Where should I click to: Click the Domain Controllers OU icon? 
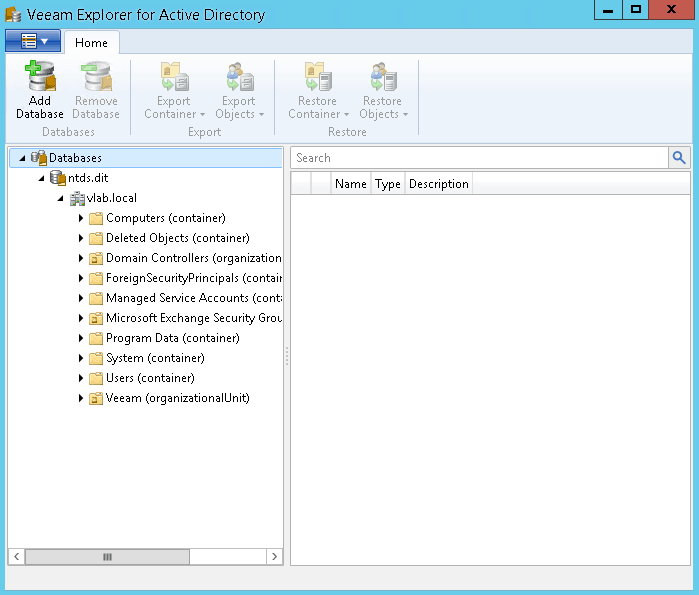[x=96, y=259]
